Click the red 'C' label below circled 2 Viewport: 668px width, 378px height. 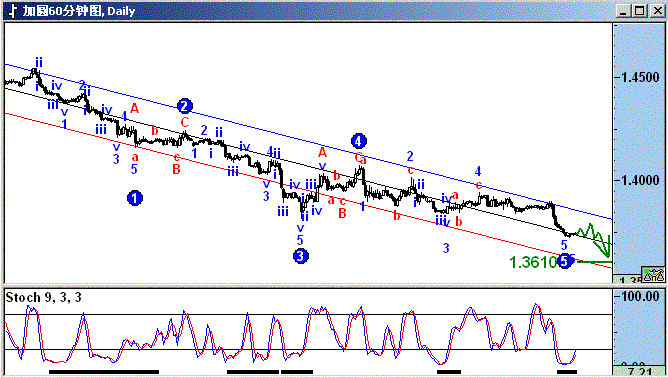tap(184, 123)
